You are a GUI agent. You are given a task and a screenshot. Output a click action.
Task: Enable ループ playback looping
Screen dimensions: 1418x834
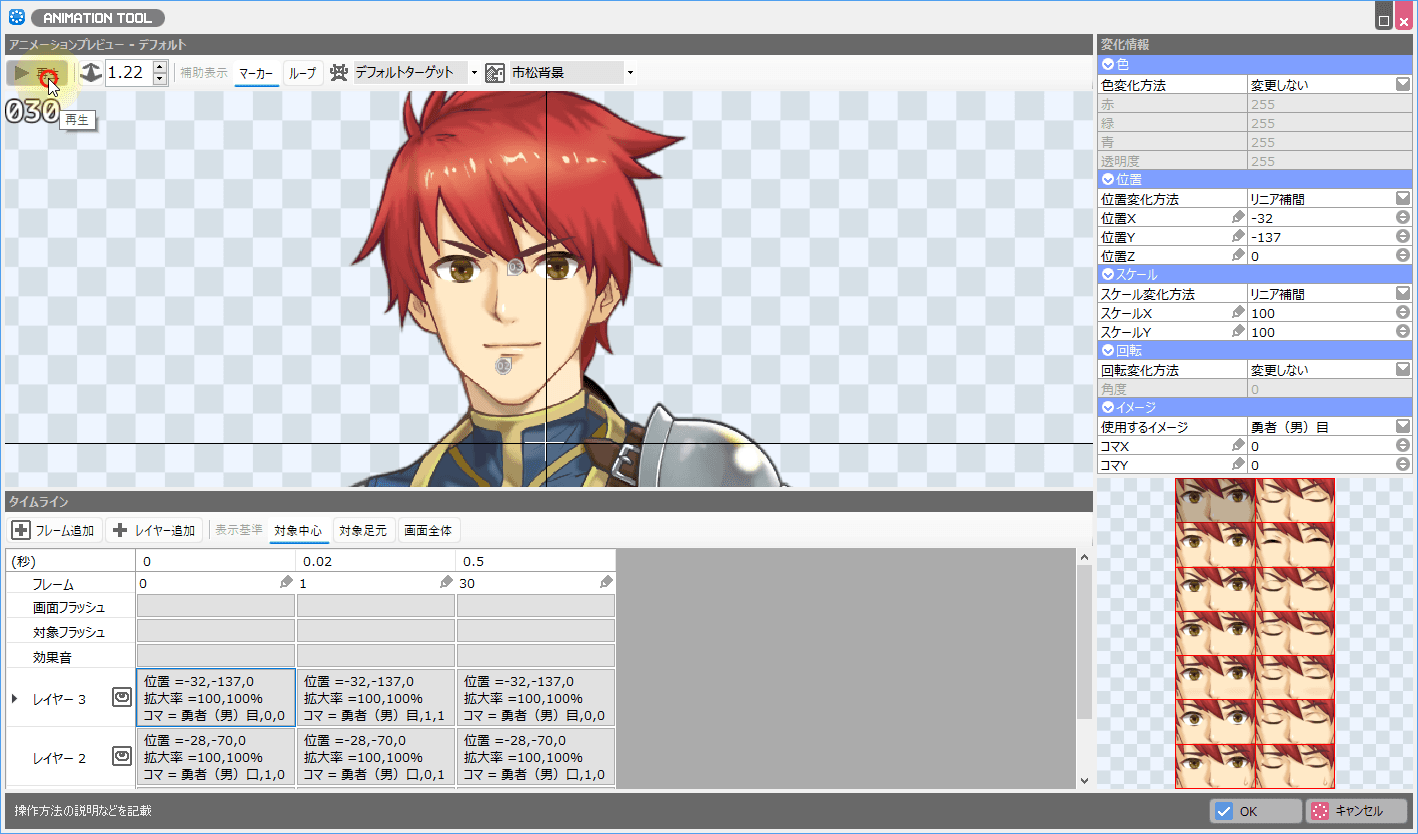coord(302,72)
